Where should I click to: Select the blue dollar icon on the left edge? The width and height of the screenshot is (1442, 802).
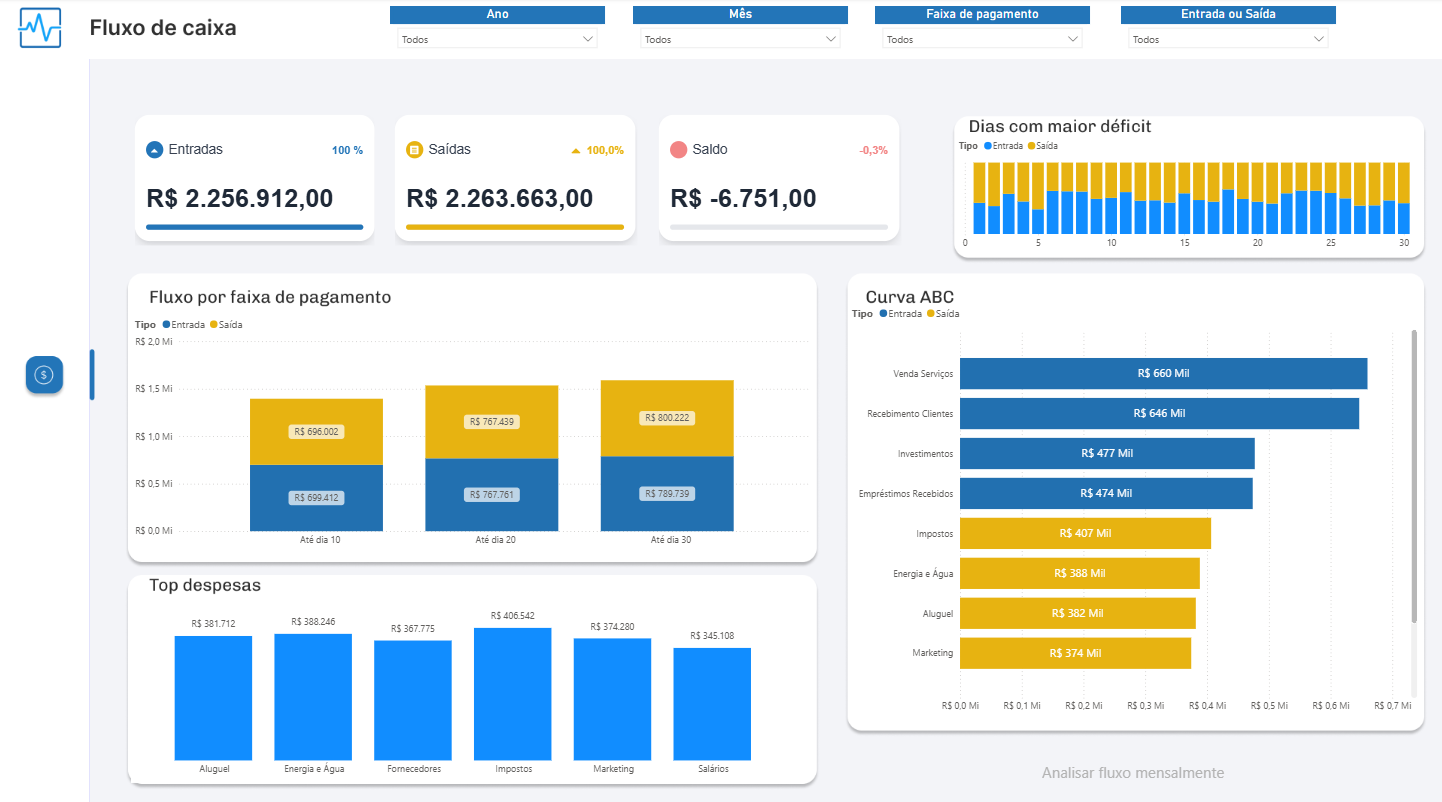(x=43, y=375)
